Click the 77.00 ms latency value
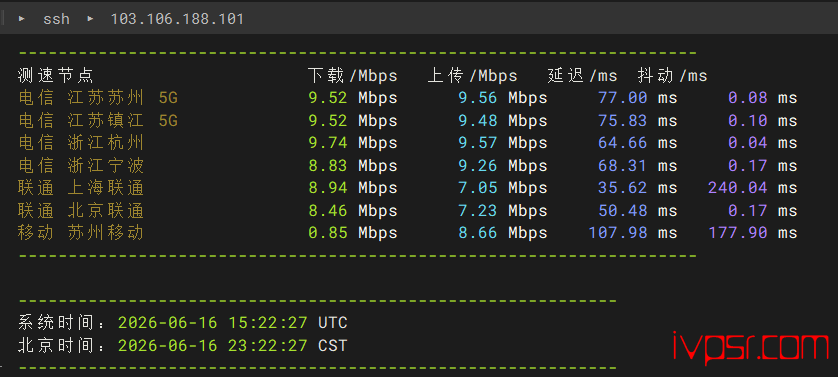The width and height of the screenshot is (838, 377). tap(638, 98)
